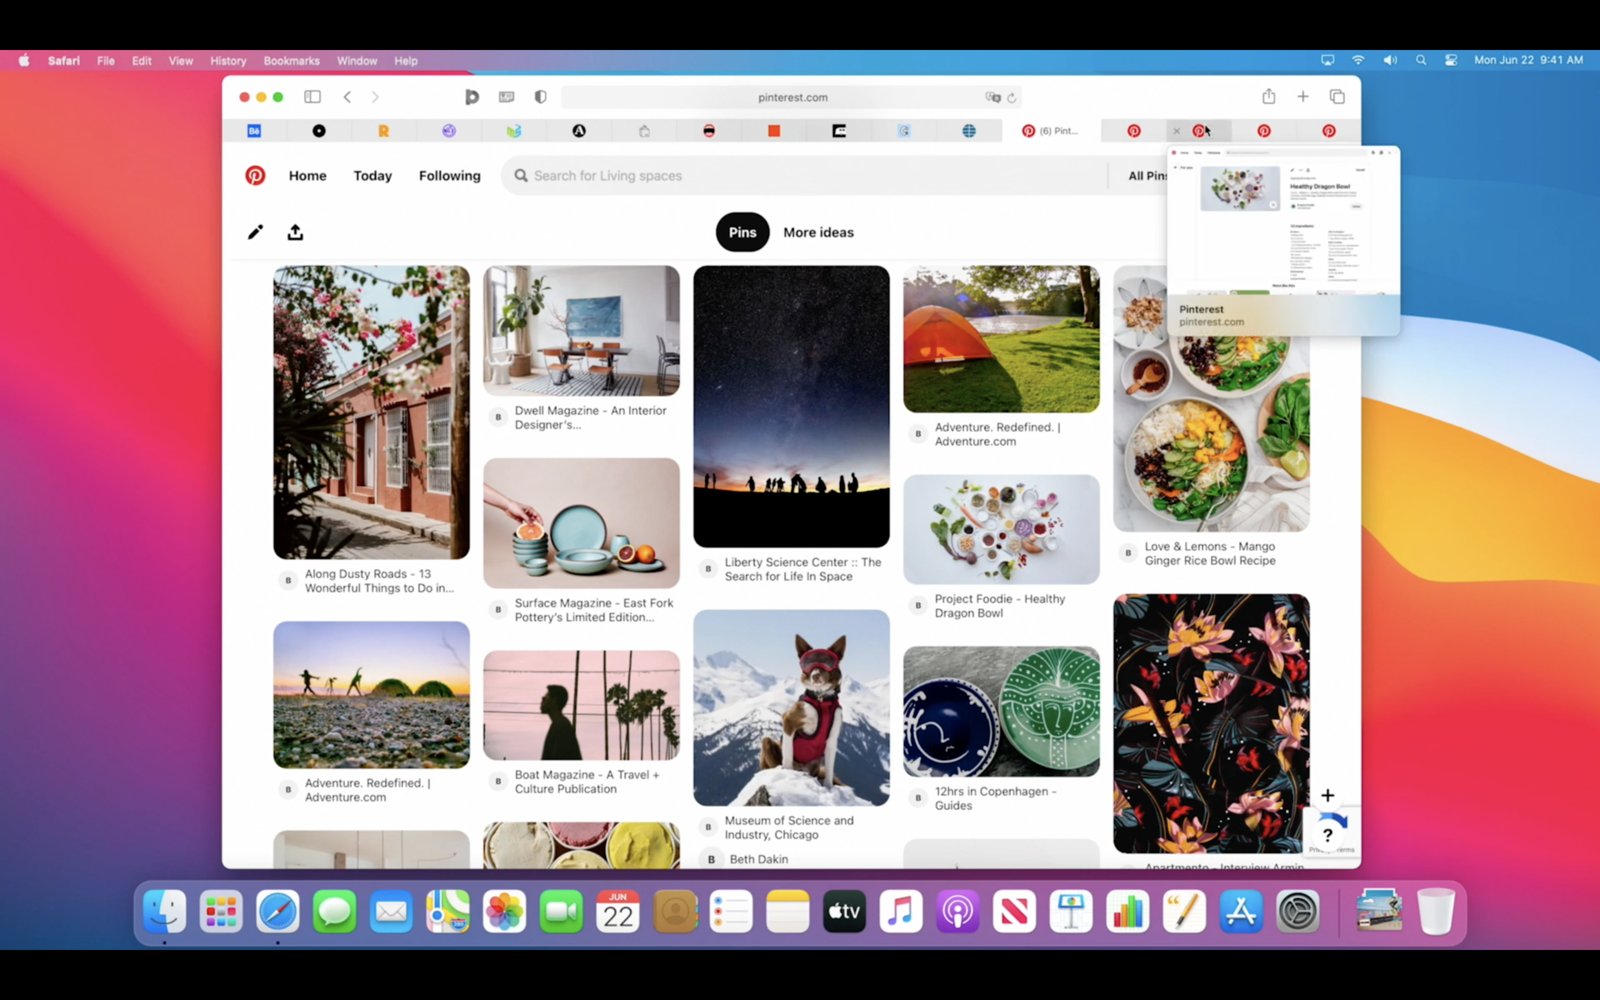The width and height of the screenshot is (1600, 1000).
Task: Select the rightmost Pinterest tab
Action: (x=1328, y=131)
